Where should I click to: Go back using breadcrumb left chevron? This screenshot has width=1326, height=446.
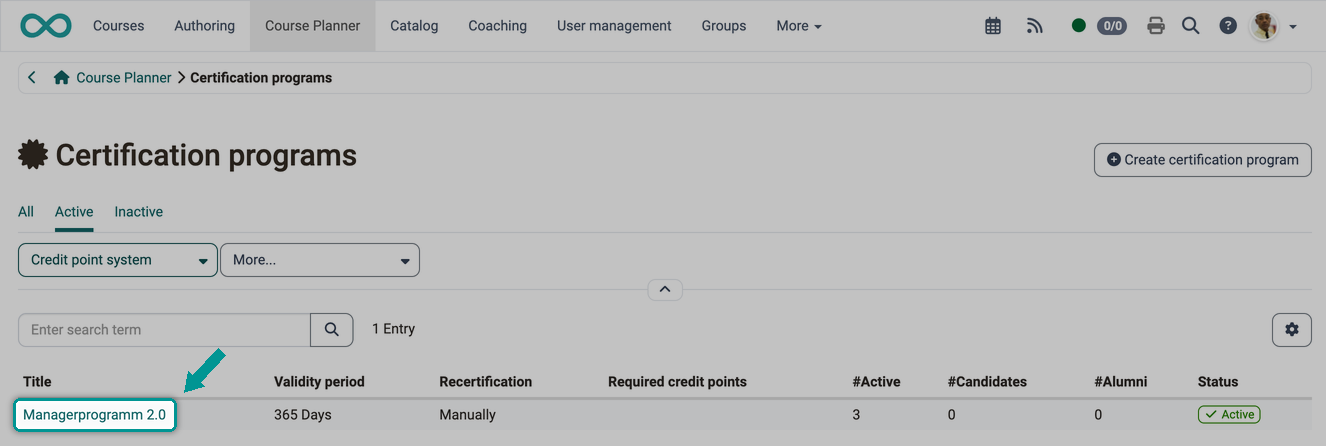[x=32, y=77]
